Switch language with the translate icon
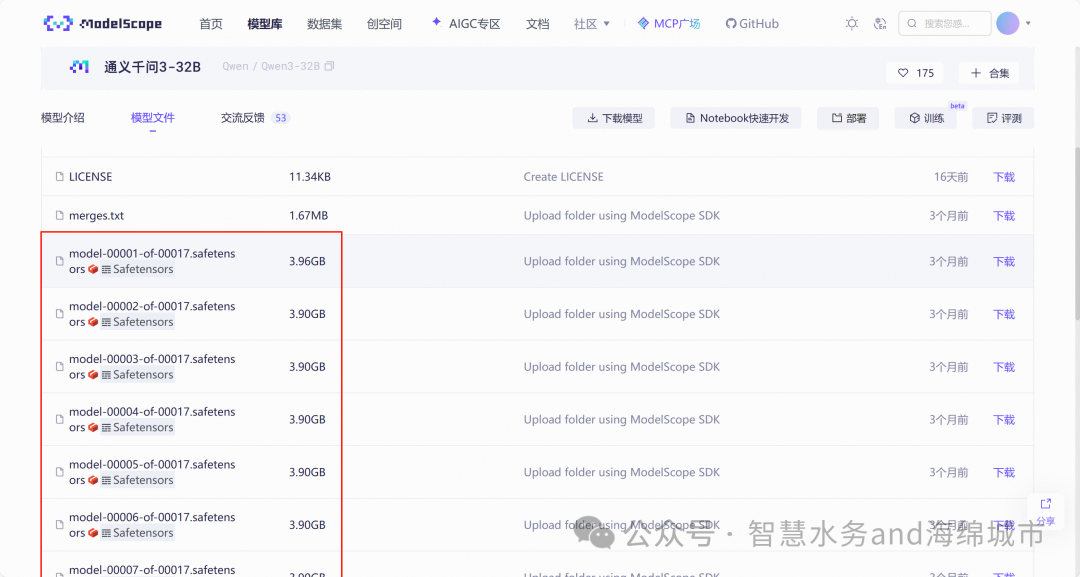The width and height of the screenshot is (1080, 577). (x=880, y=23)
